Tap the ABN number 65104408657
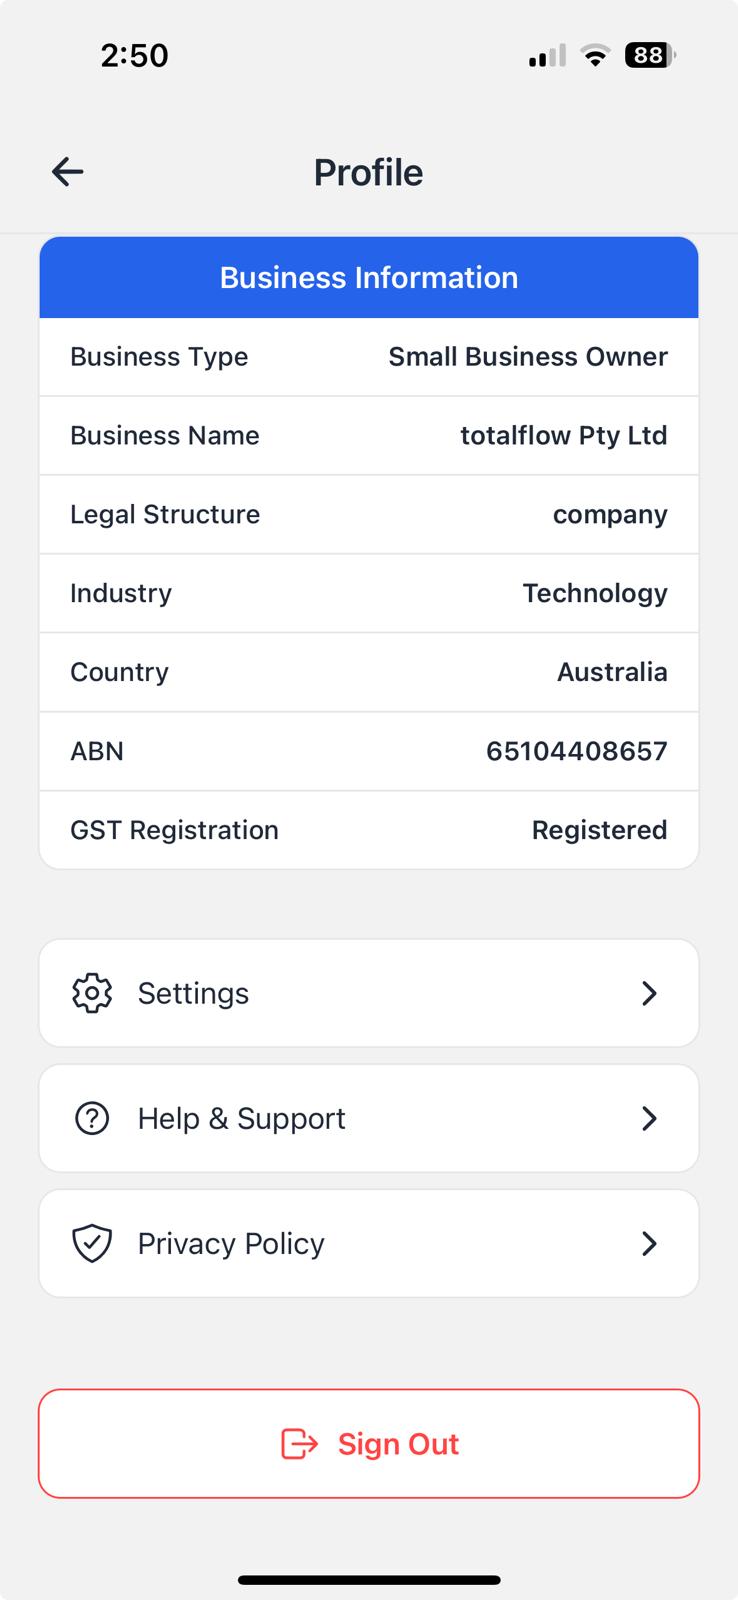This screenshot has height=1600, width=738. (576, 751)
